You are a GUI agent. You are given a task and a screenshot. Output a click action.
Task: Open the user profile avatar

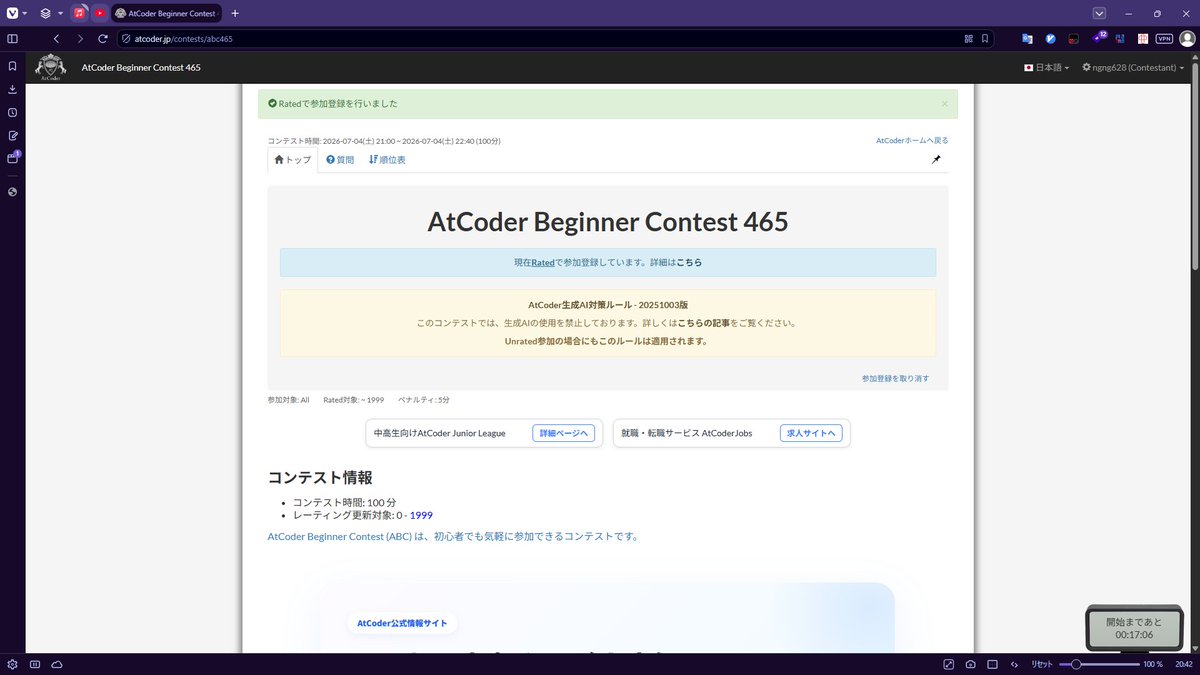point(1187,39)
